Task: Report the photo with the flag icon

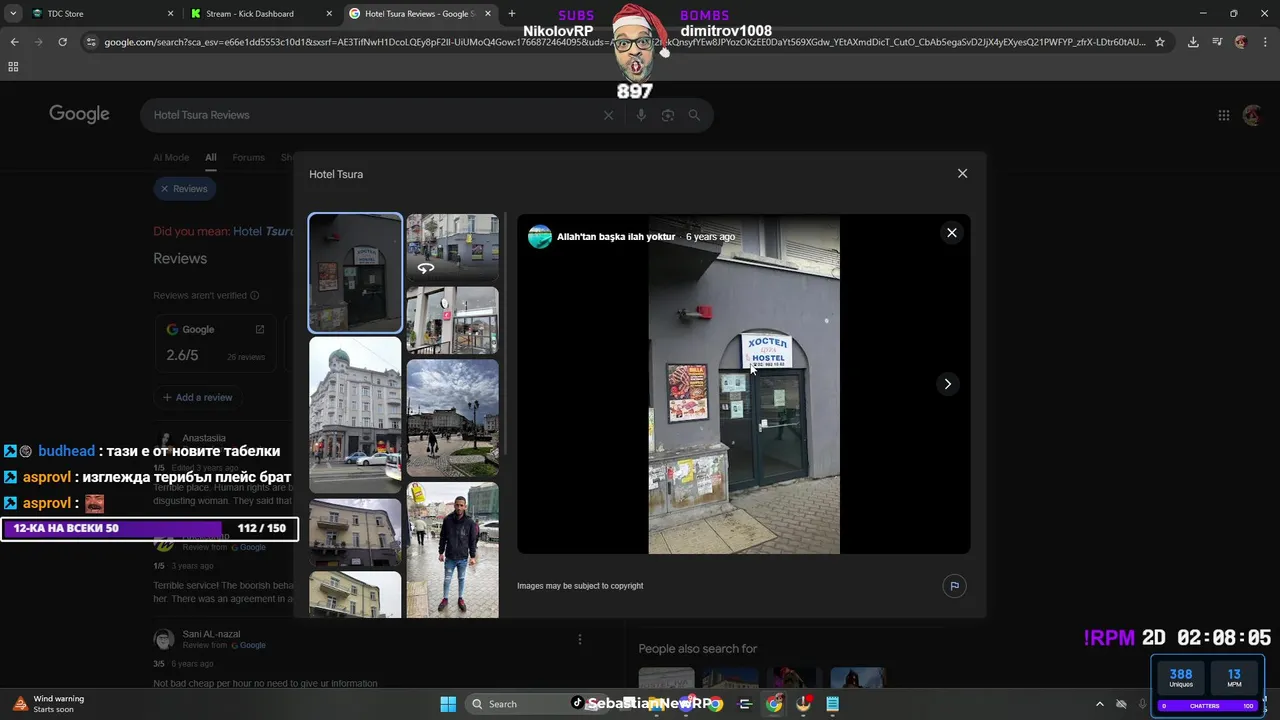Action: (954, 586)
